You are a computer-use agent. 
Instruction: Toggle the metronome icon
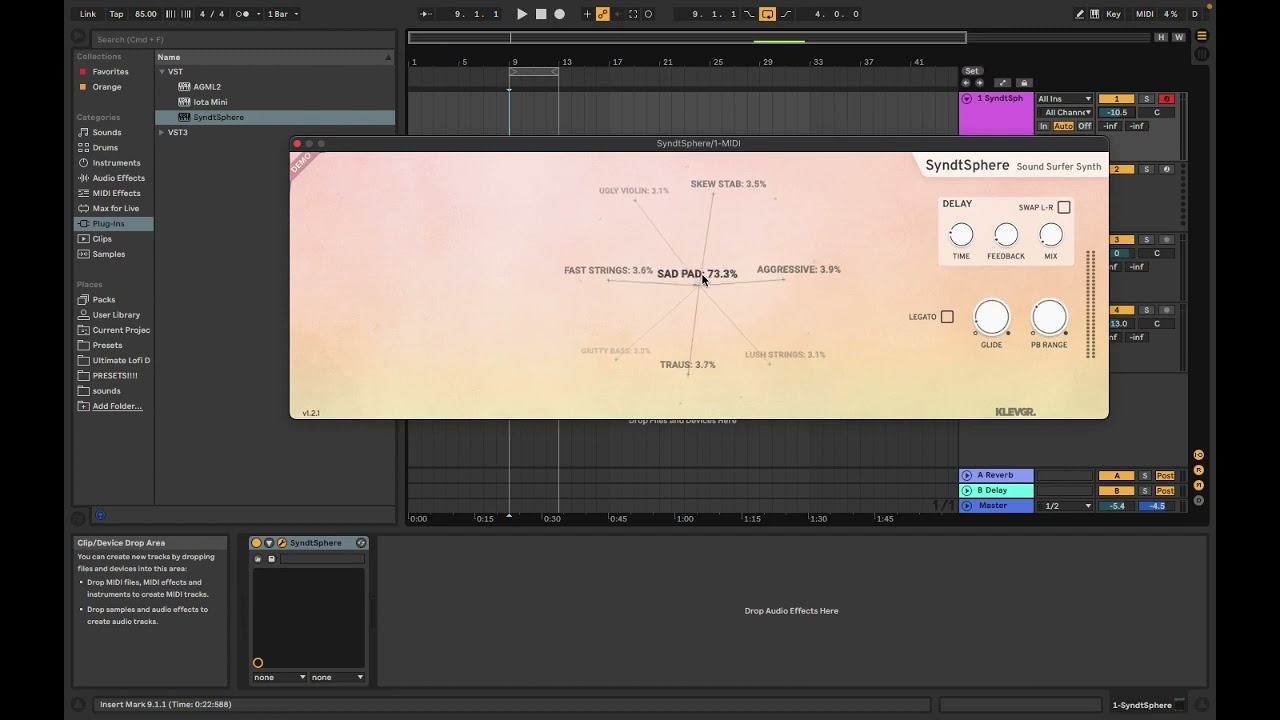point(243,14)
